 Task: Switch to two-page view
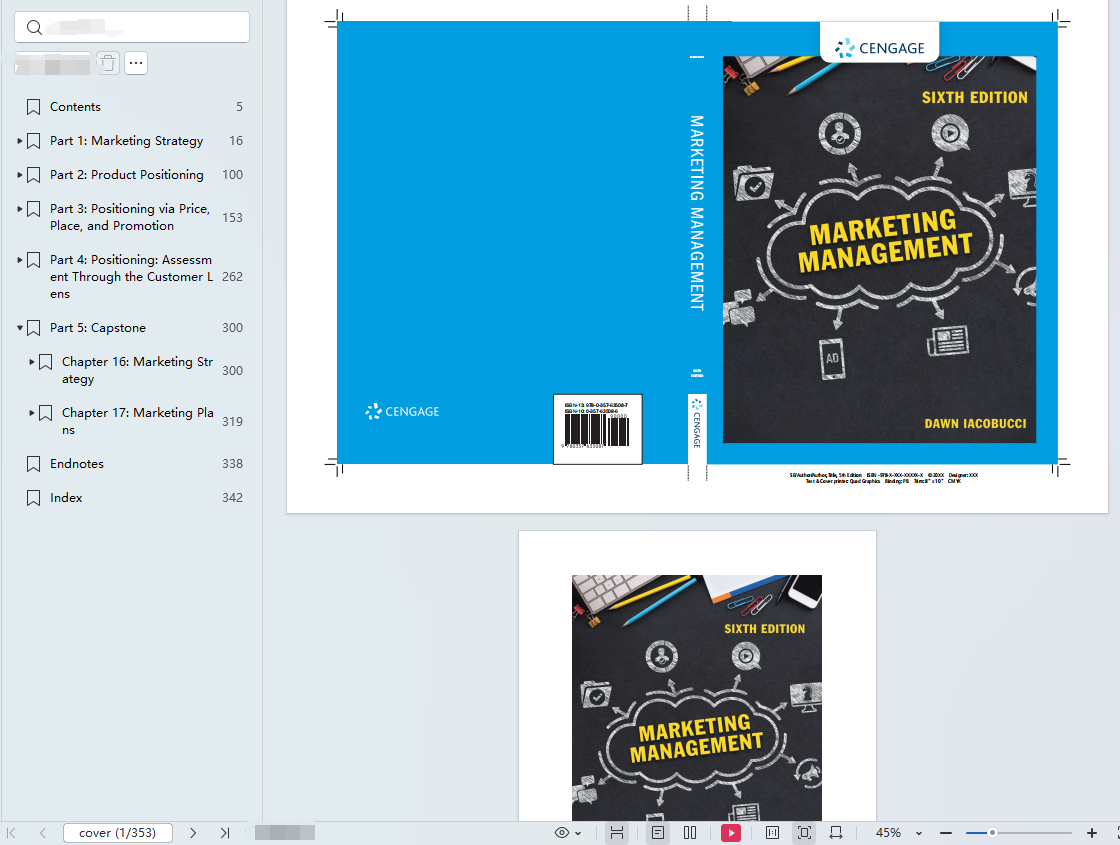point(690,833)
